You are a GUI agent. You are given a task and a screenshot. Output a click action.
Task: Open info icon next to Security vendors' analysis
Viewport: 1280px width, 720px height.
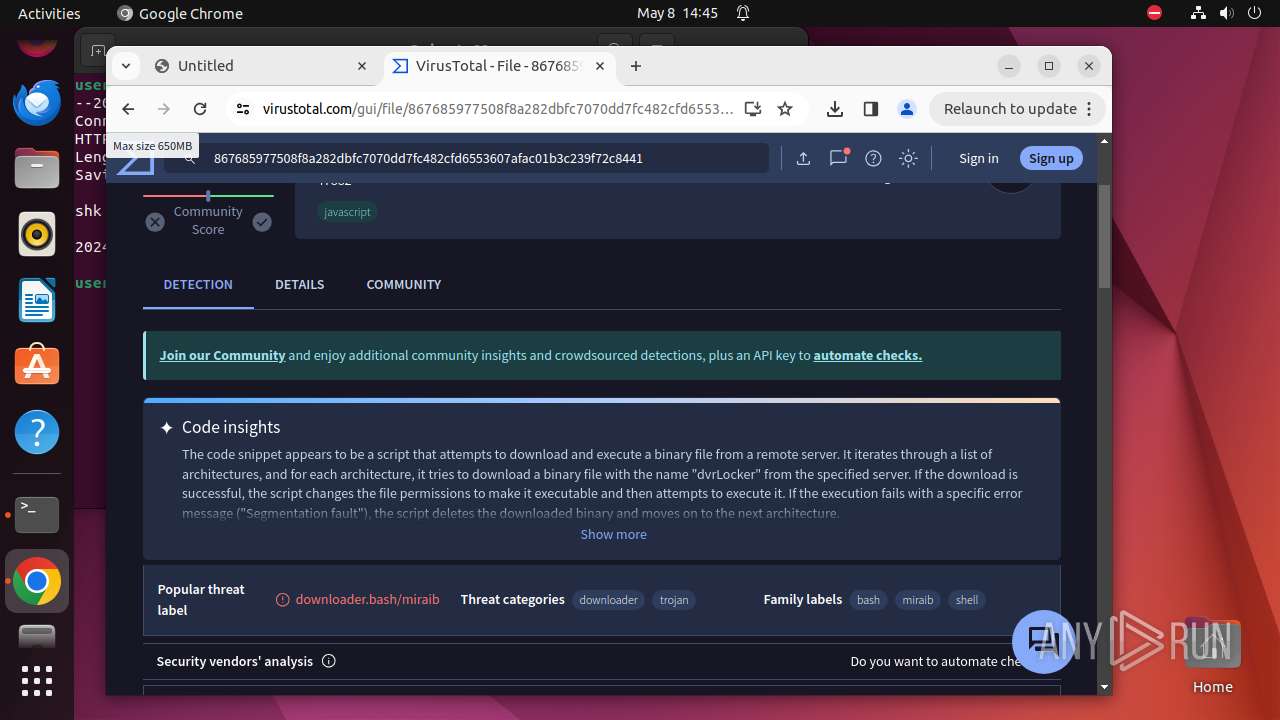tap(329, 661)
